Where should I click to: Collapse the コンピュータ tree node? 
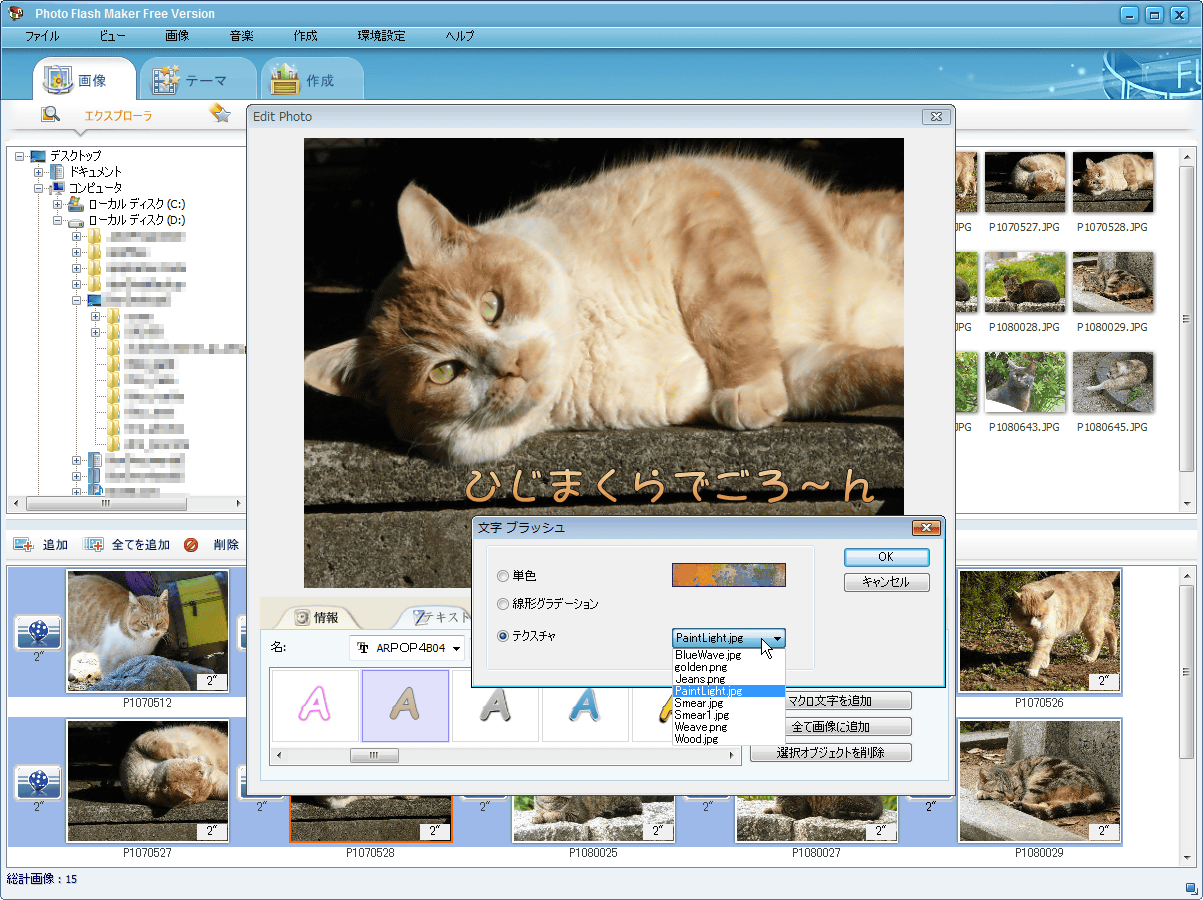tap(39, 188)
